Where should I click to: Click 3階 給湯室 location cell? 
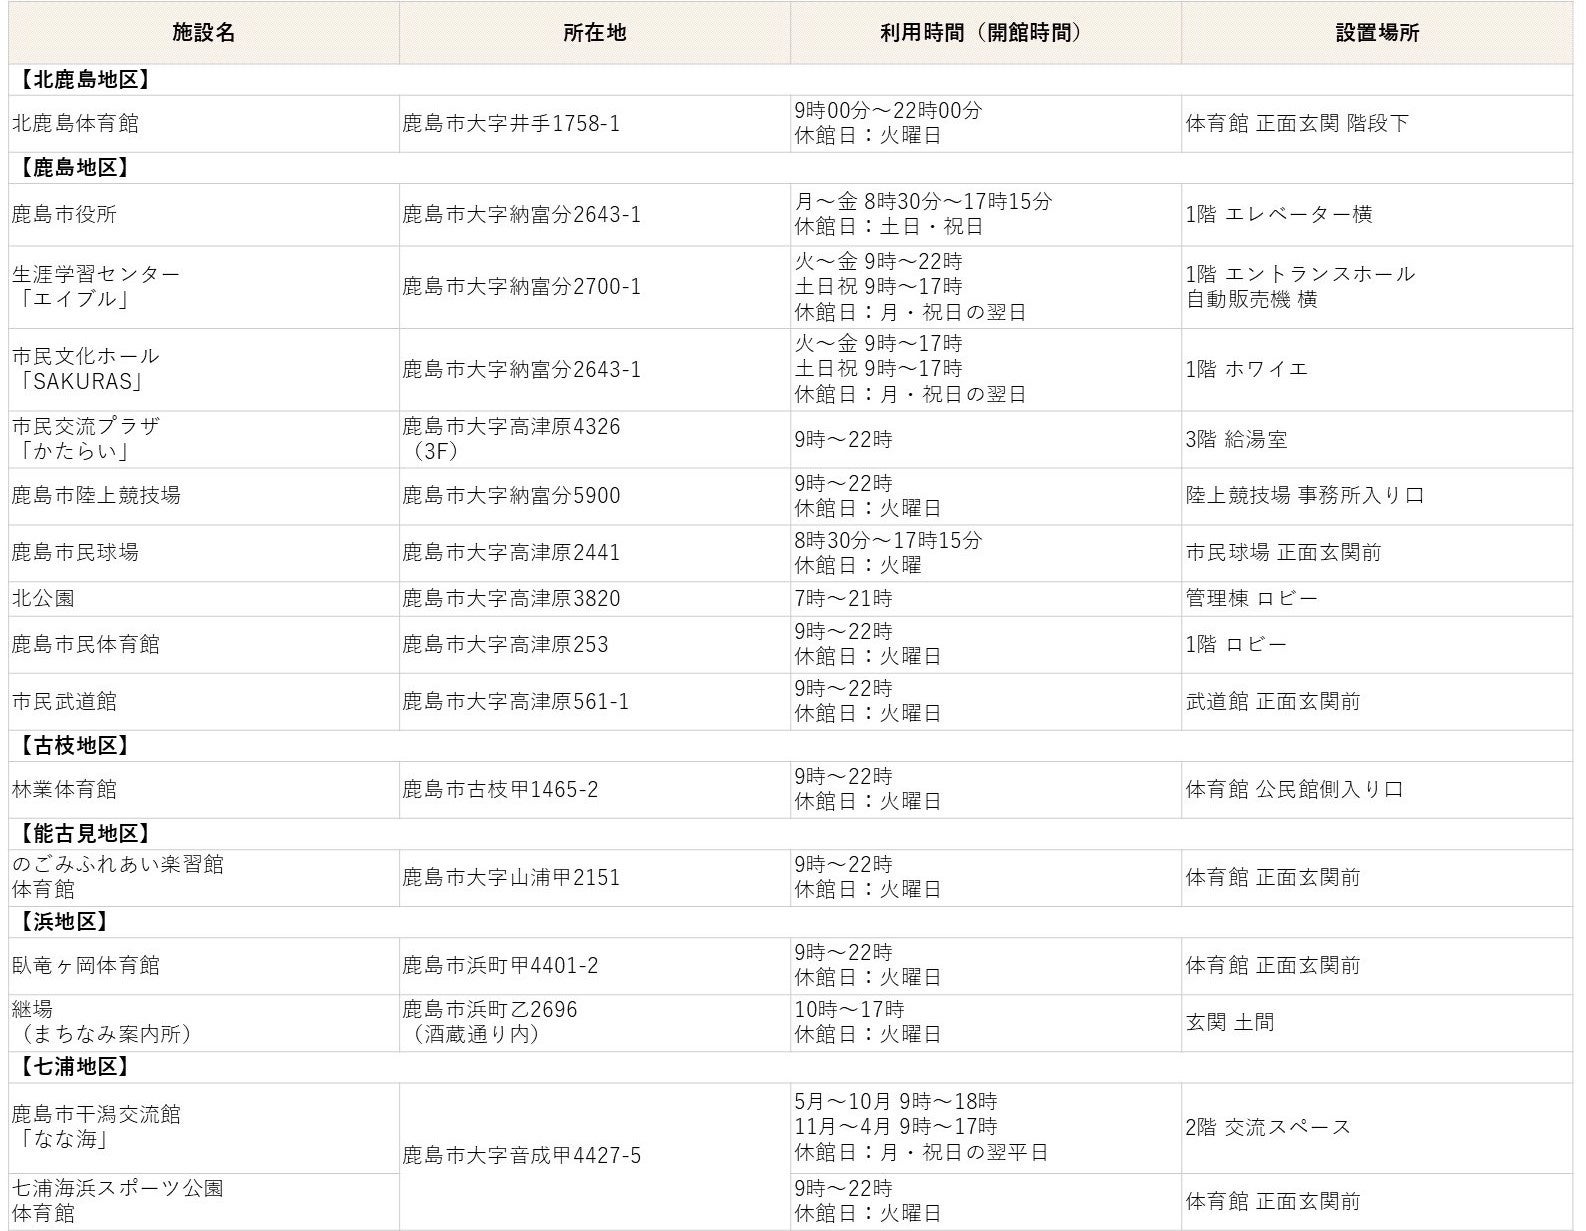[x=1236, y=439]
